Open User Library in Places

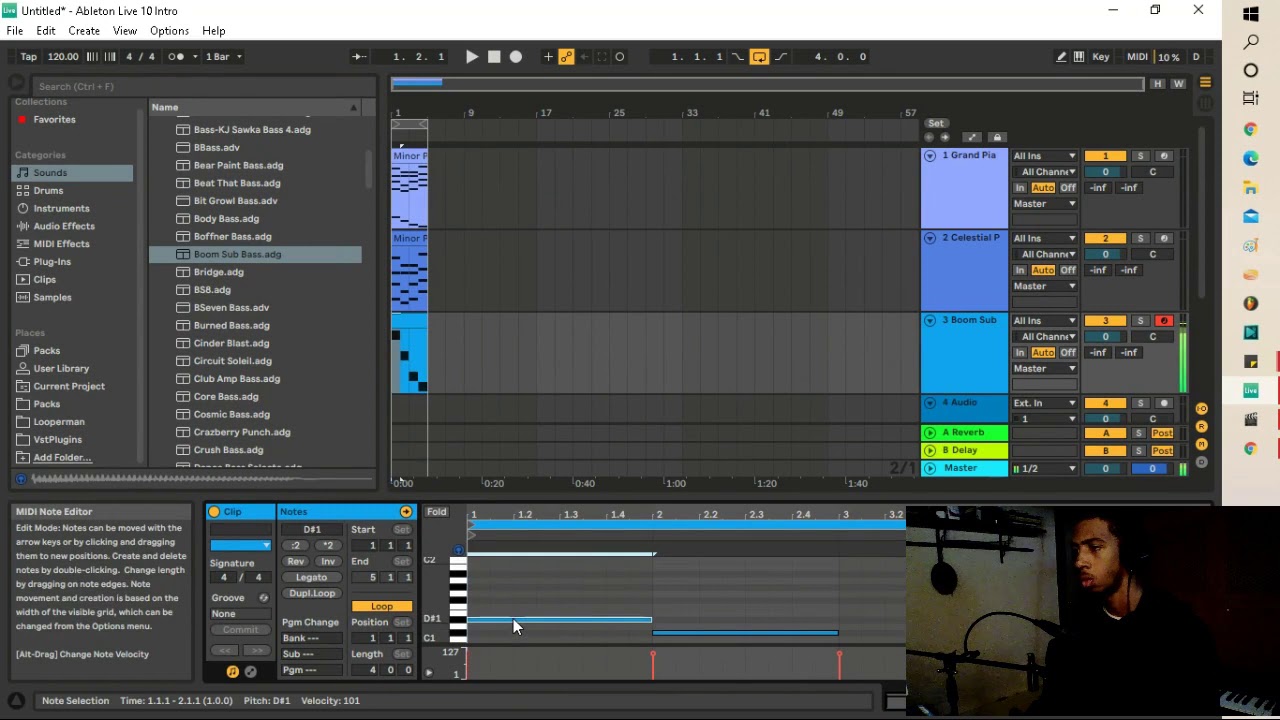tap(61, 368)
